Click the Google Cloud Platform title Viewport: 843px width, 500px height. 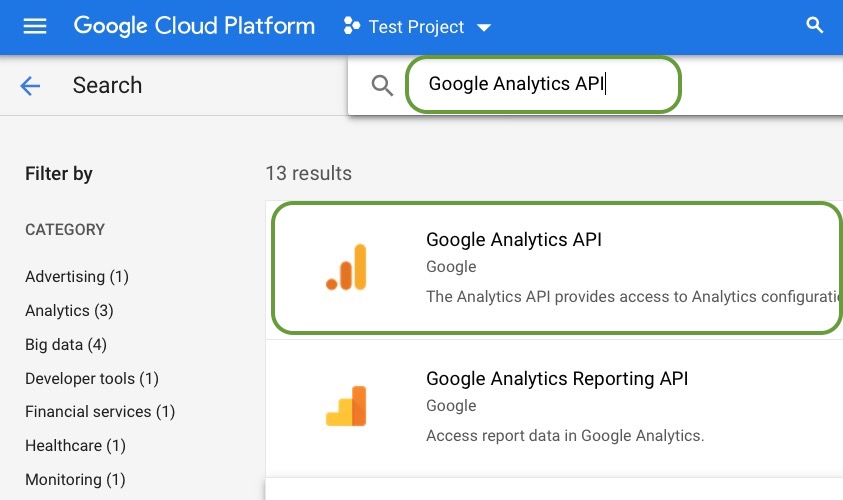194,27
